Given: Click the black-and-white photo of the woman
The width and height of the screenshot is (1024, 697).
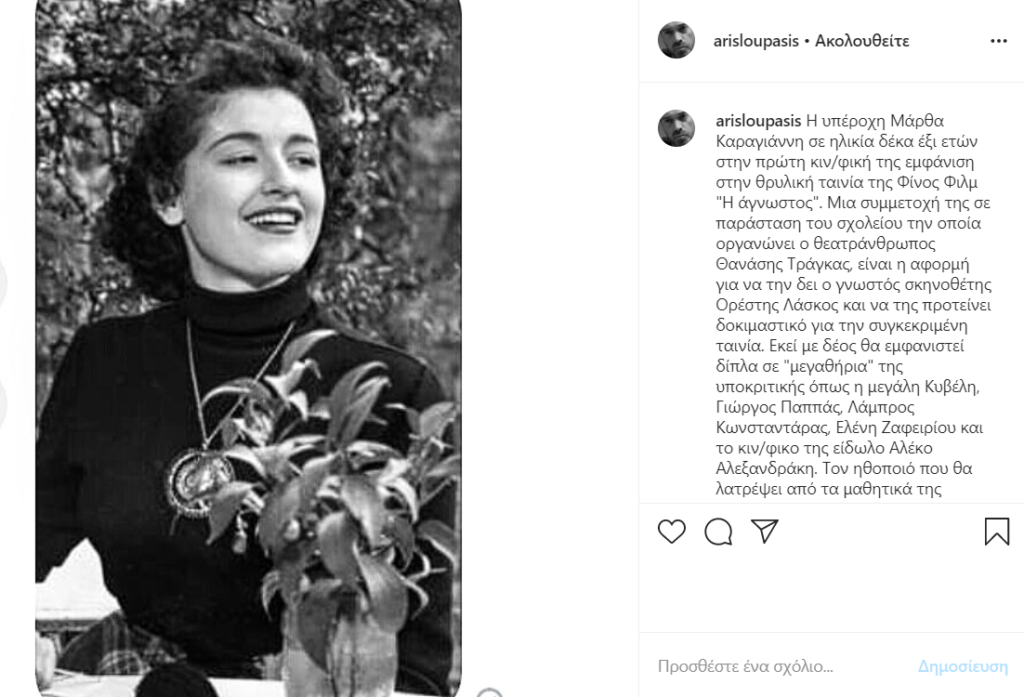Looking at the screenshot, I should [248, 348].
